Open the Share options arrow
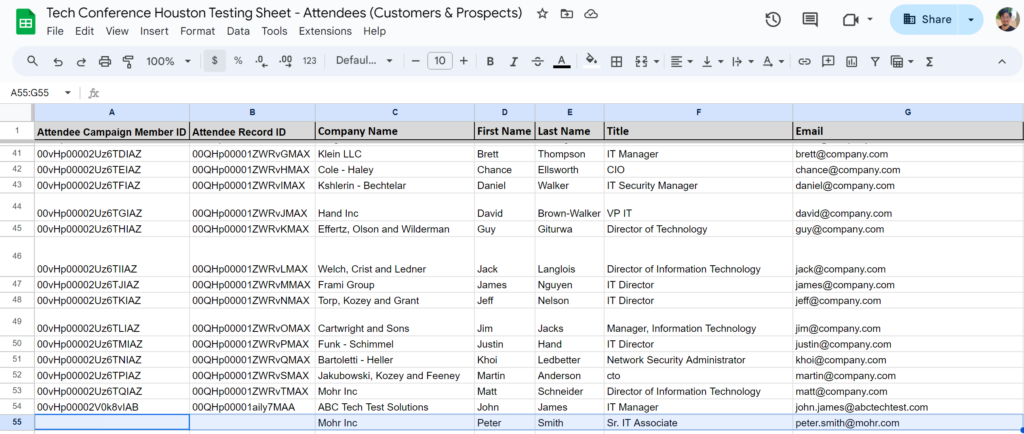1024x434 pixels. (x=971, y=20)
